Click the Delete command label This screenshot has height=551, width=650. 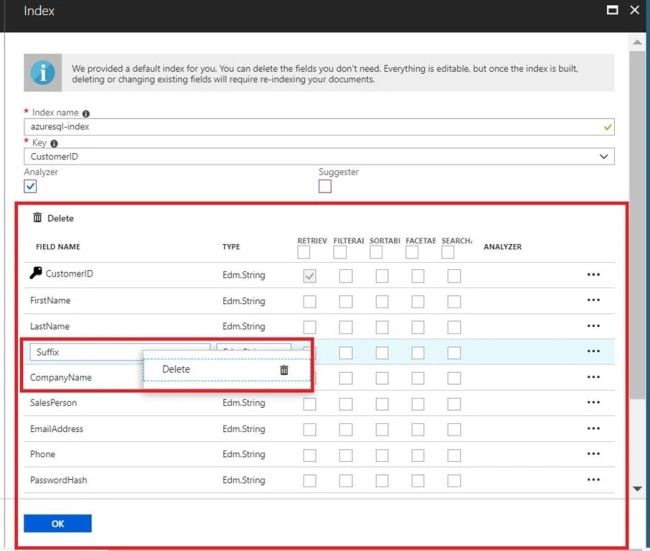[61, 218]
